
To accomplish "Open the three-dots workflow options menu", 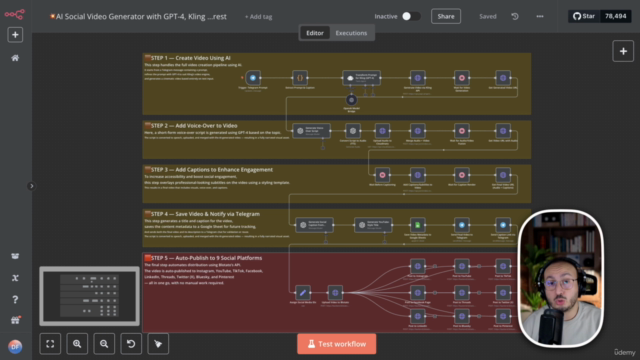I will (540, 16).
